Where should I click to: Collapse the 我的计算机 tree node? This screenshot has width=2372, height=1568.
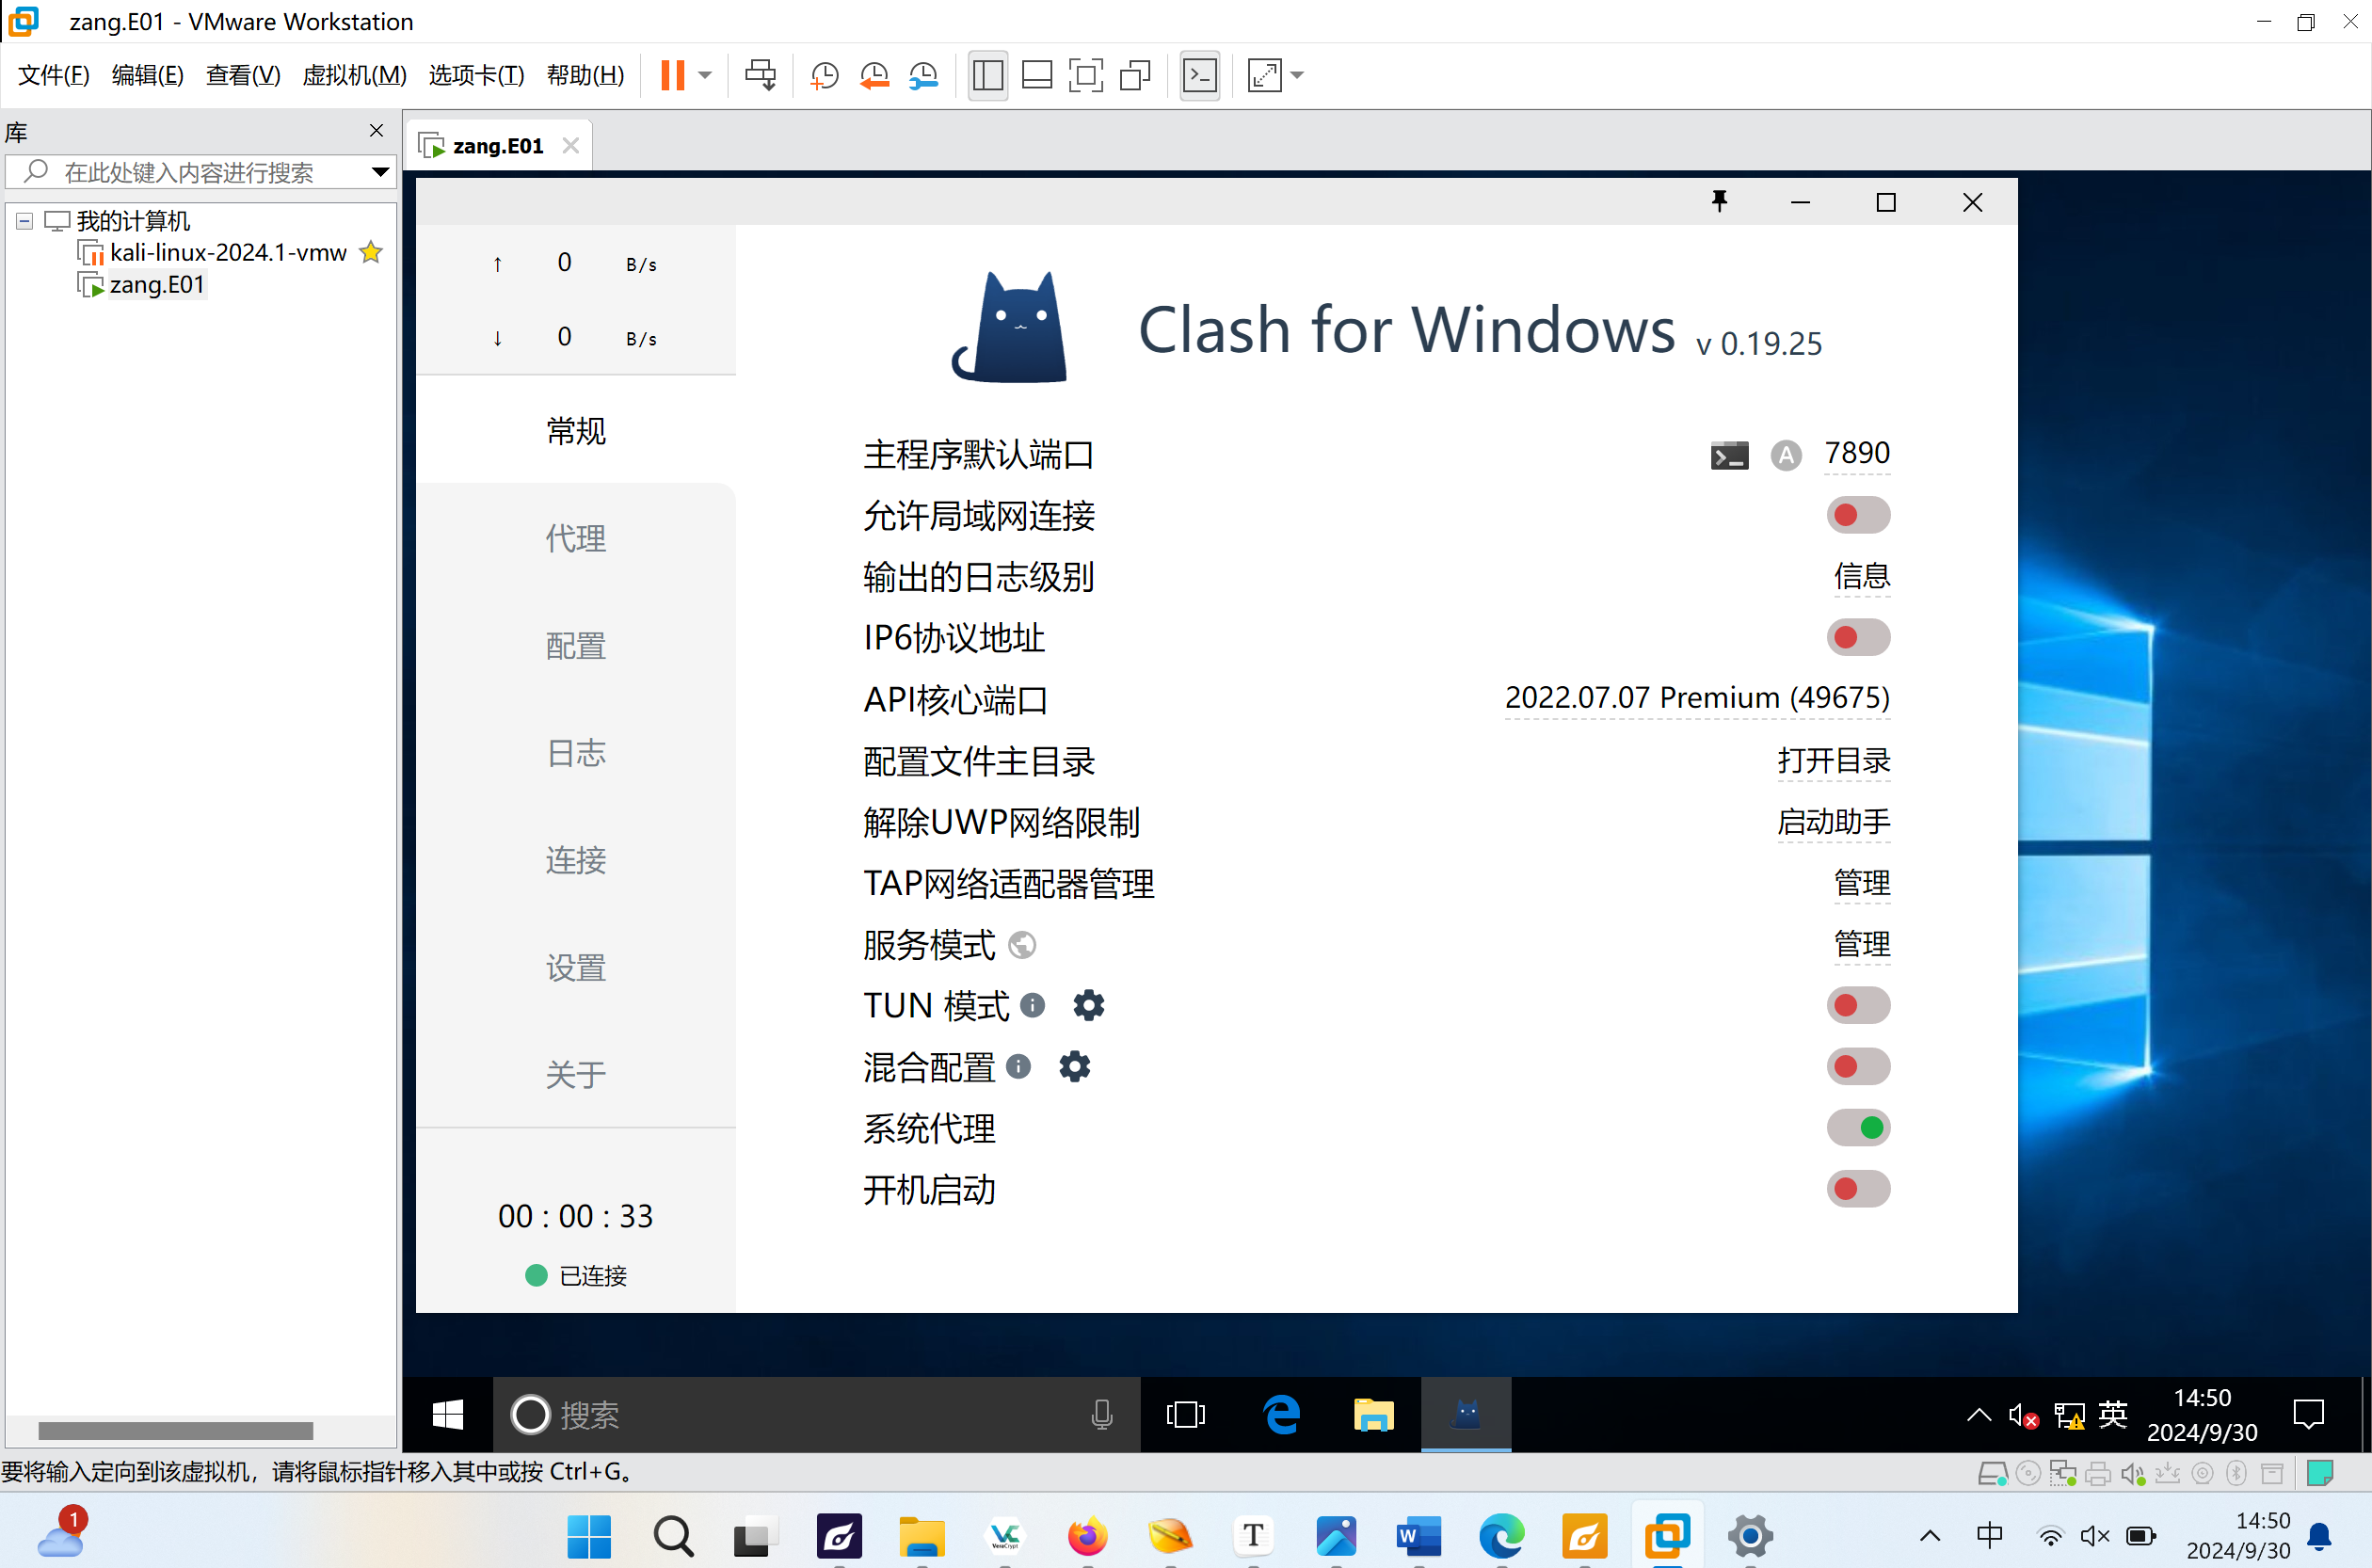coord(25,221)
